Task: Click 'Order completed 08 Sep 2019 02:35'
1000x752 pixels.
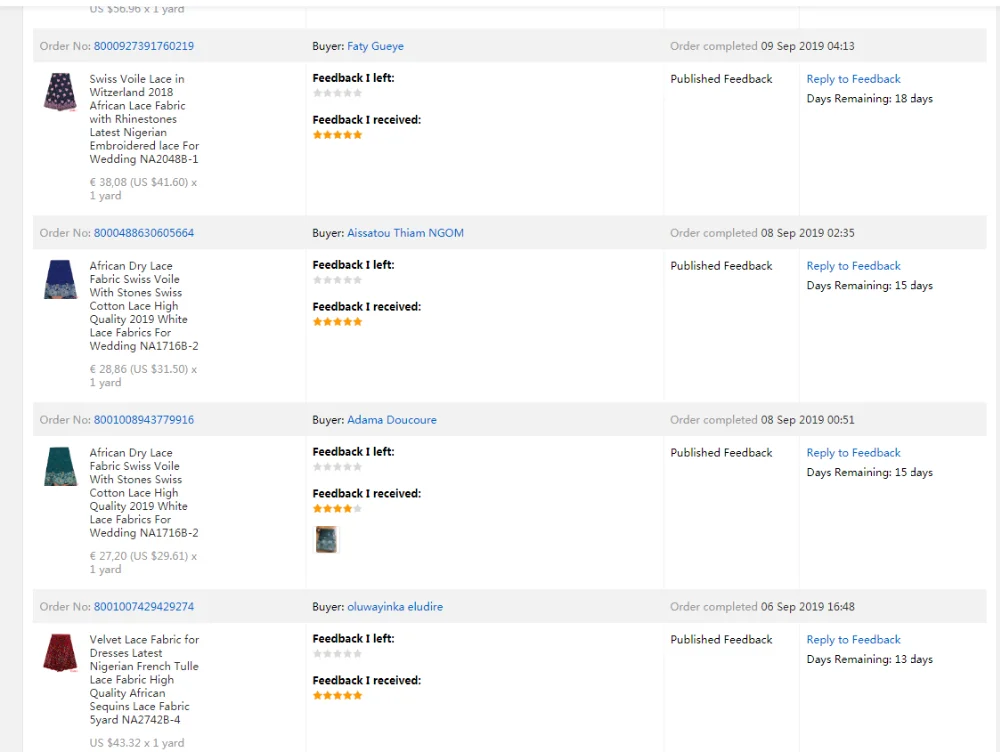Action: pos(762,233)
